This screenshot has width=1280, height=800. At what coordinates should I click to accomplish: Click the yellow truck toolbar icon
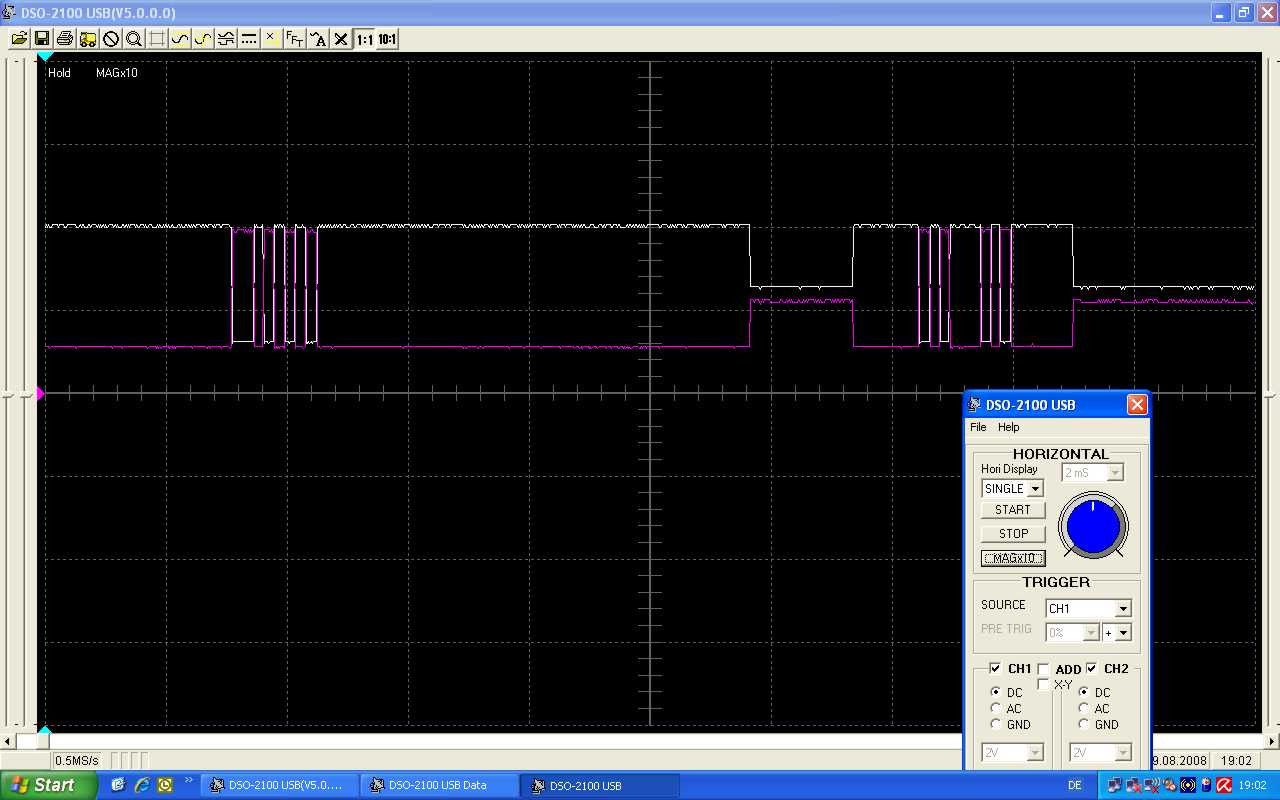pos(88,39)
